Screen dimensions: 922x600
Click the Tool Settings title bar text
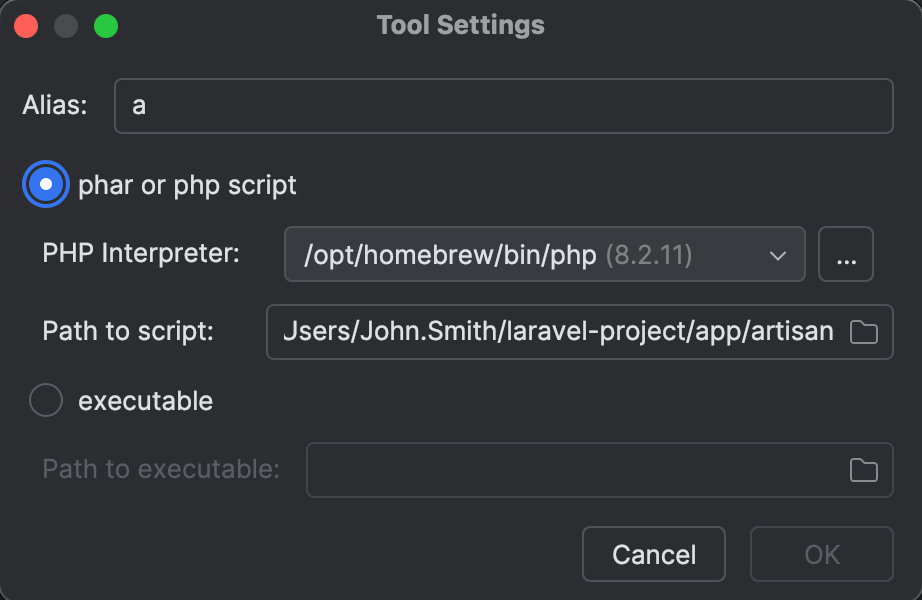pos(461,25)
